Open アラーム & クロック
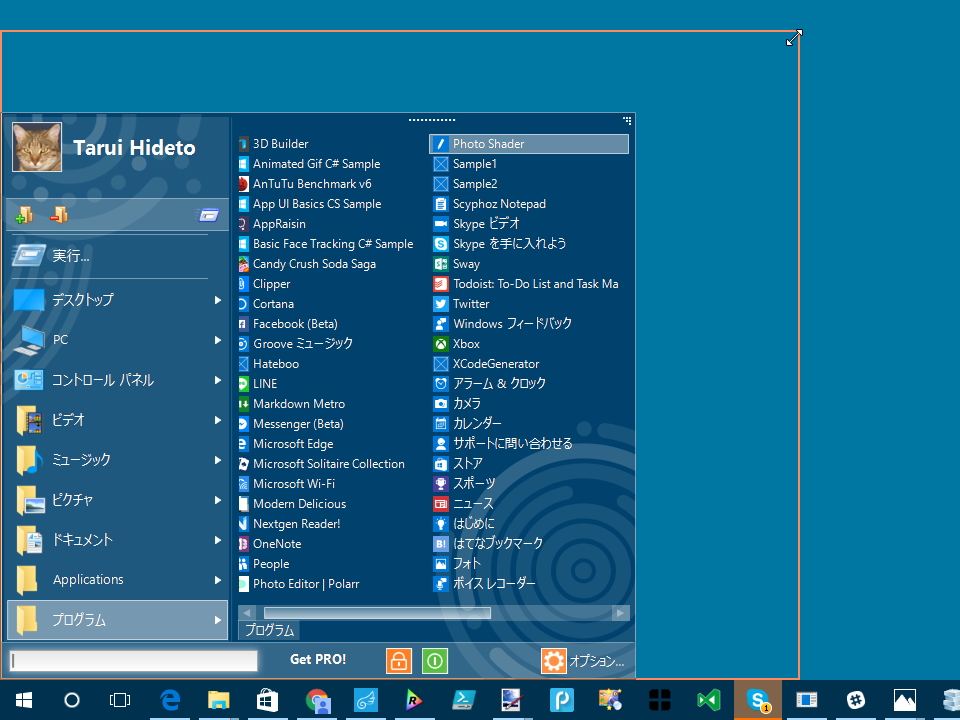The image size is (960, 720). point(490,384)
